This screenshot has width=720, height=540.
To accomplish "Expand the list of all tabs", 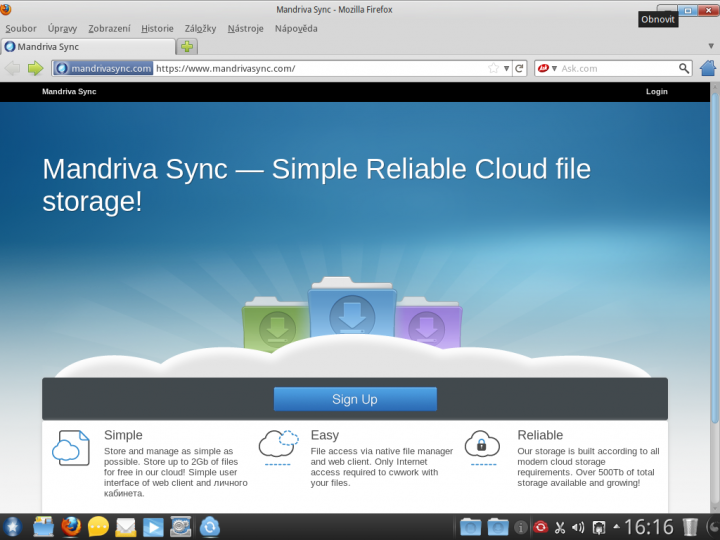I will pos(711,46).
